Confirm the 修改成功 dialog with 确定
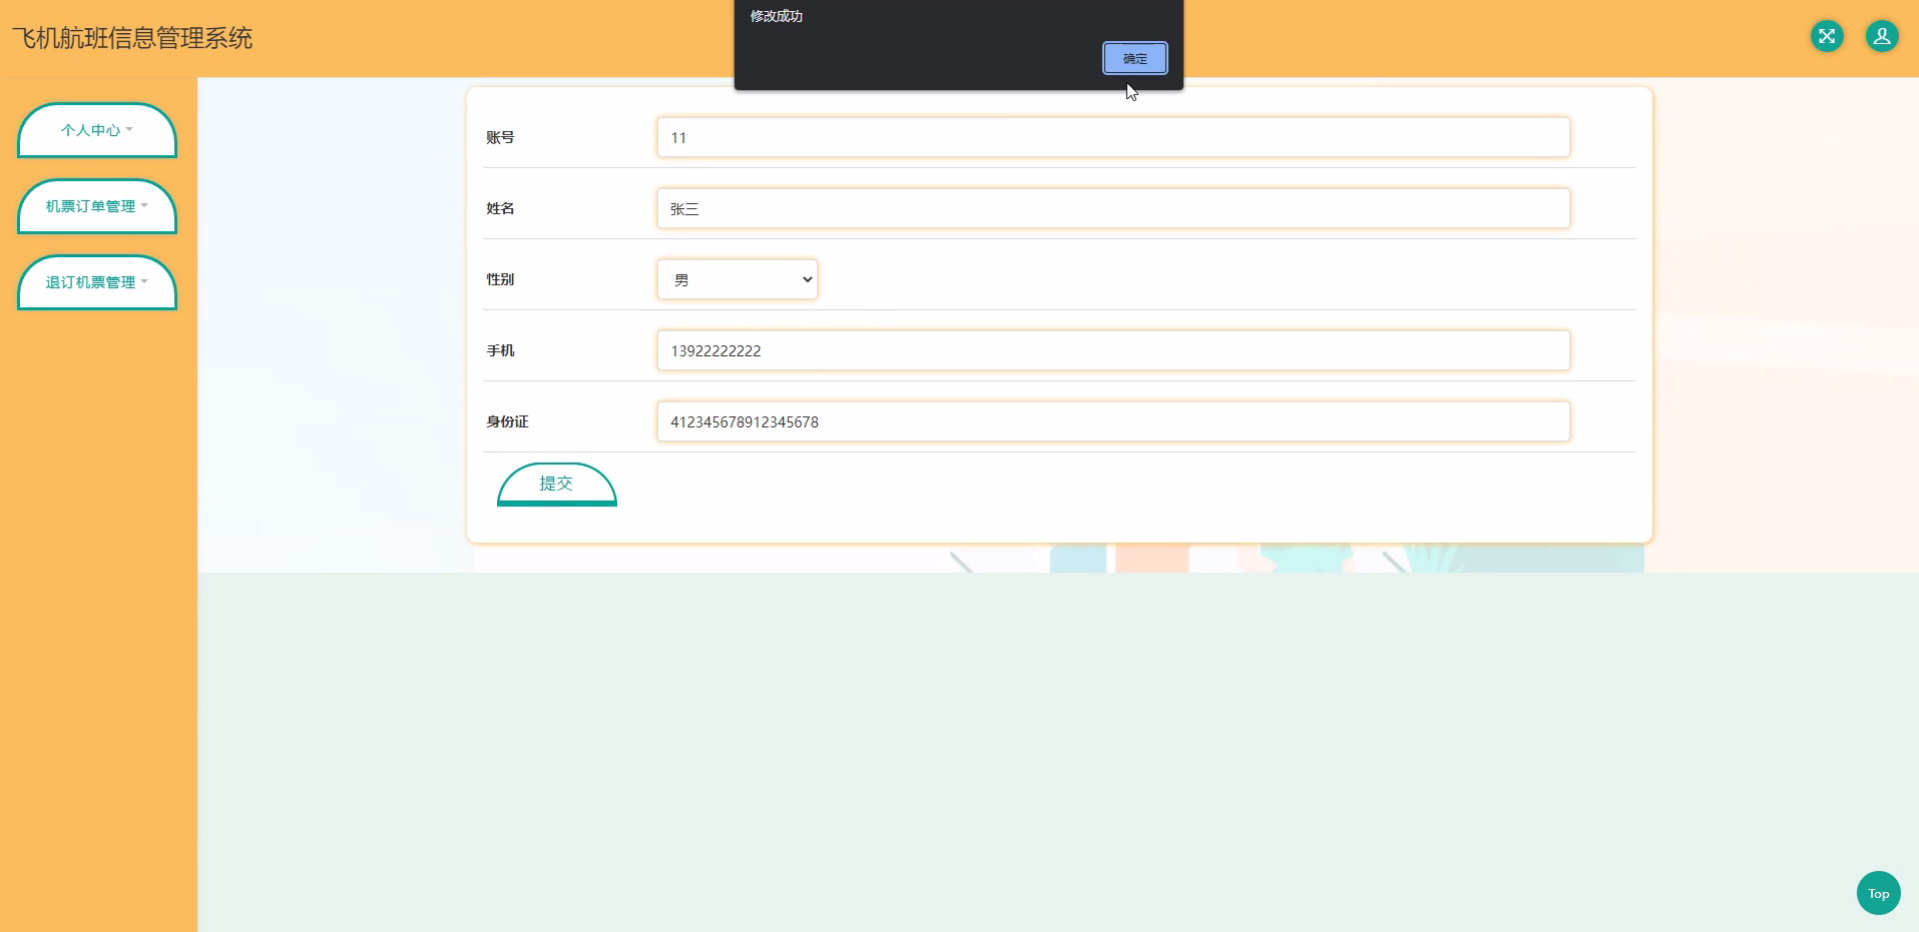The height and width of the screenshot is (932, 1919). (1135, 58)
